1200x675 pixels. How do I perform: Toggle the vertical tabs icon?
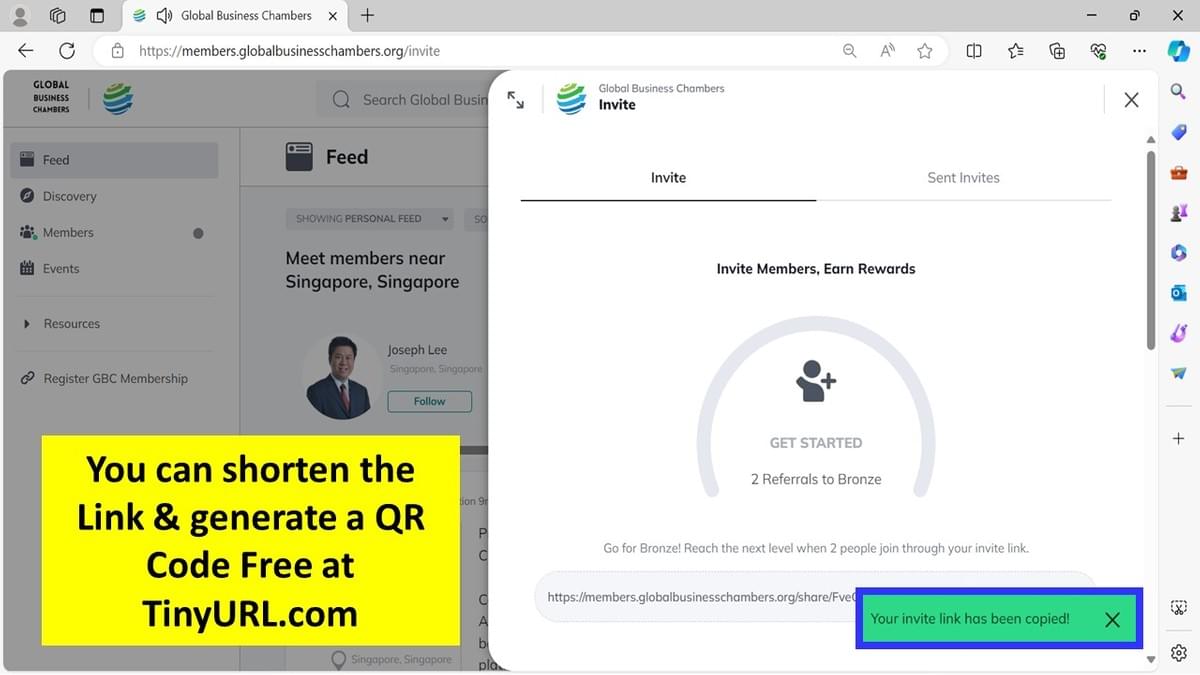96,16
